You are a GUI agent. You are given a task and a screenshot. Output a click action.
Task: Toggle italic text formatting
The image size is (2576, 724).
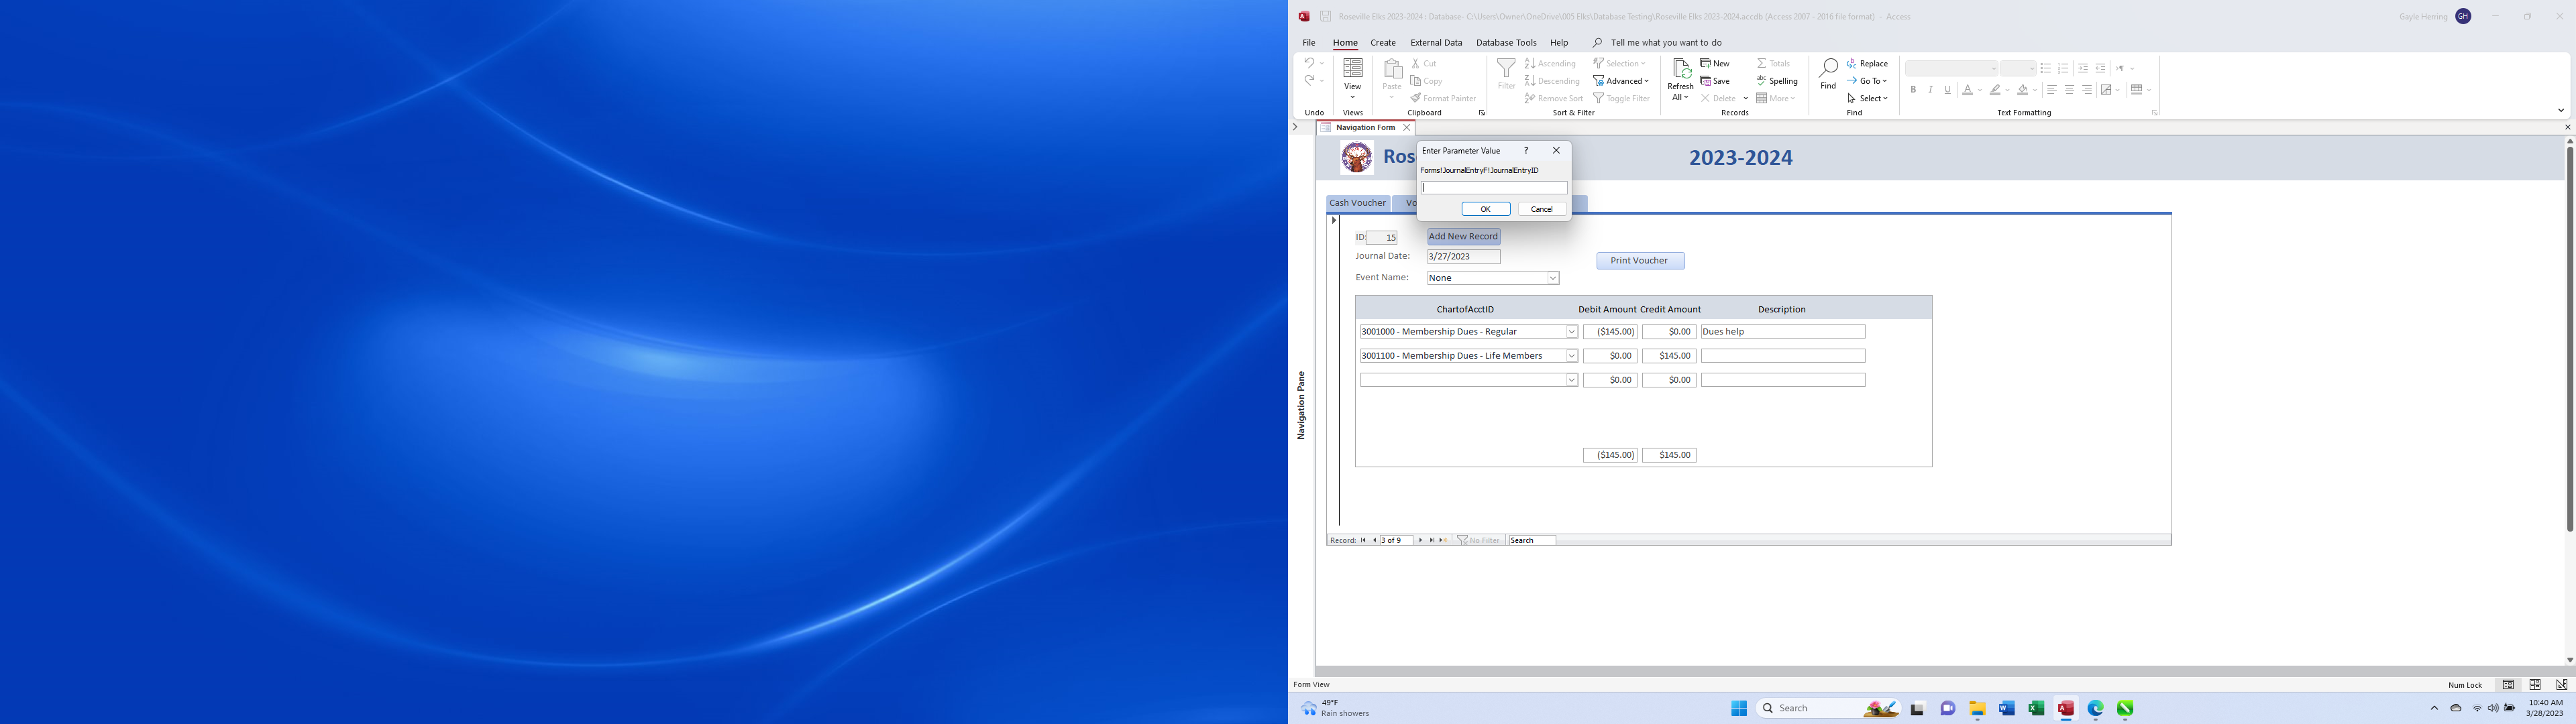[1931, 89]
